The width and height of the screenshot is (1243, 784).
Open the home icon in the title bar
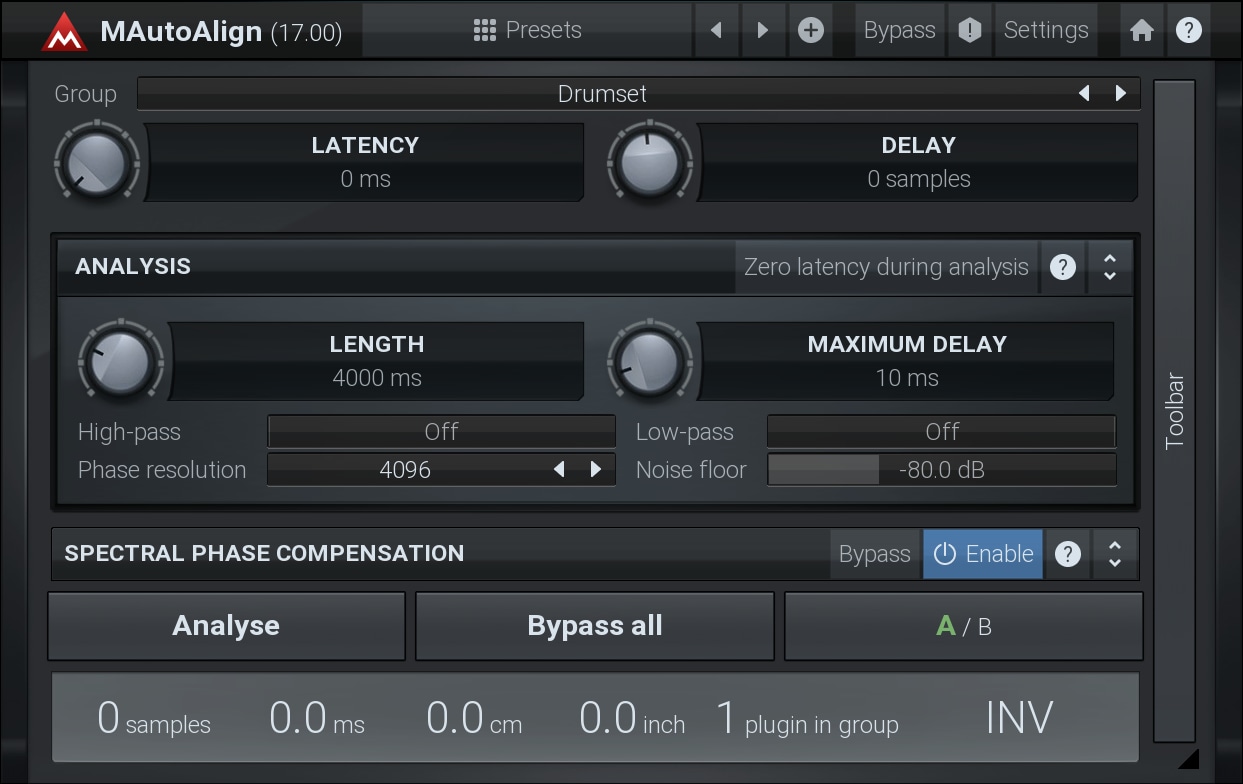tap(1141, 31)
